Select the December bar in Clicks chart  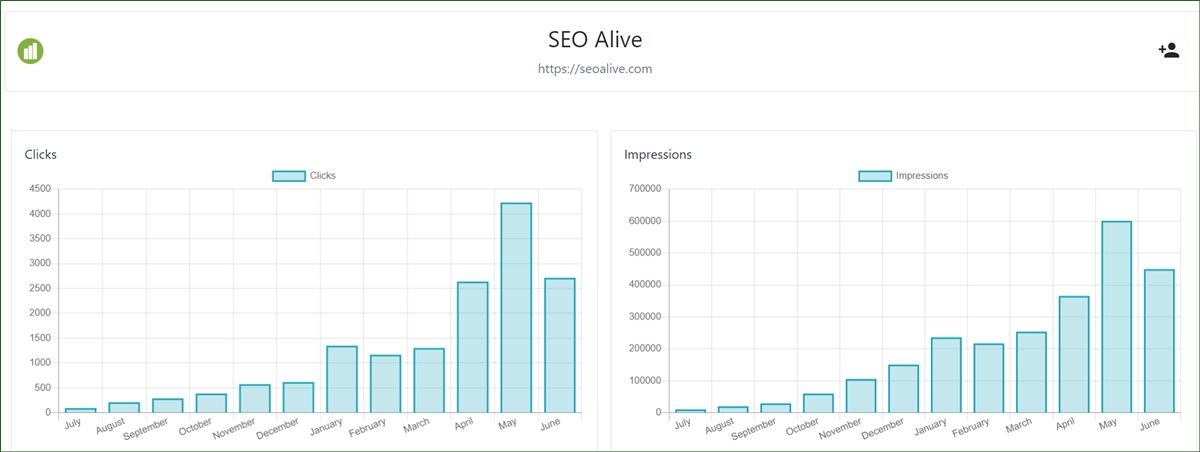coord(298,397)
